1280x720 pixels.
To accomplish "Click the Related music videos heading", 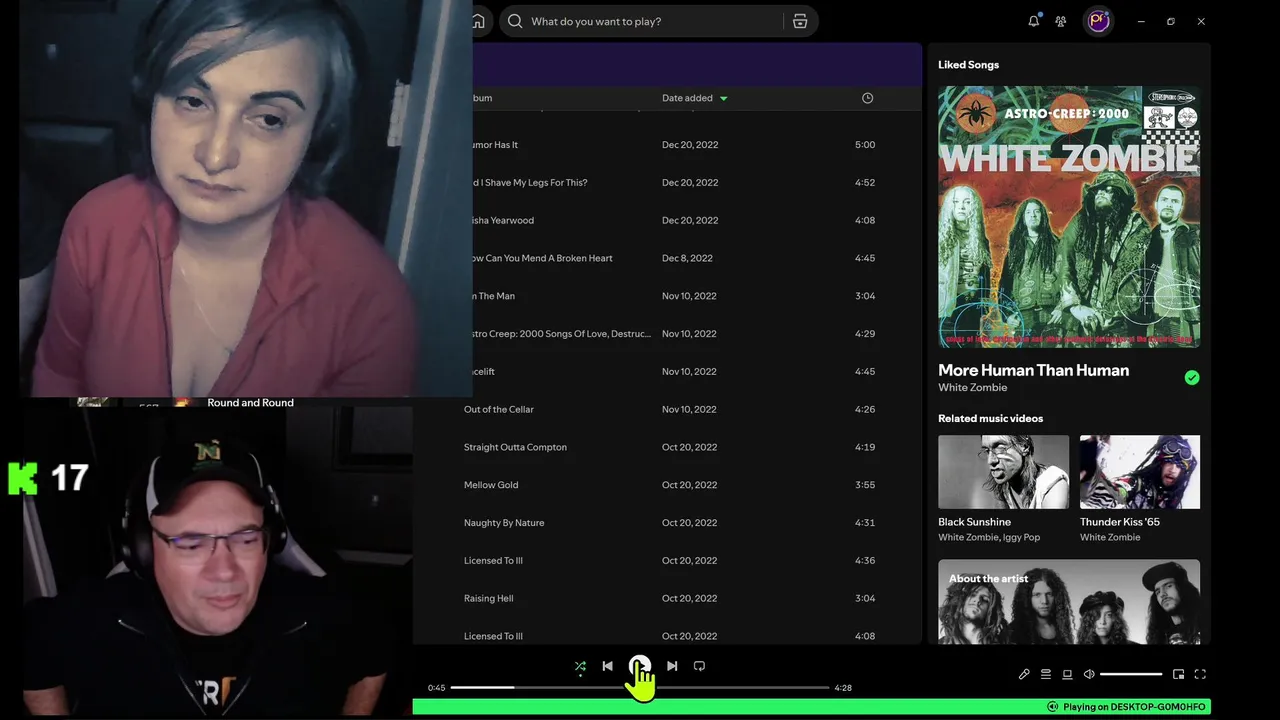I will point(990,419).
